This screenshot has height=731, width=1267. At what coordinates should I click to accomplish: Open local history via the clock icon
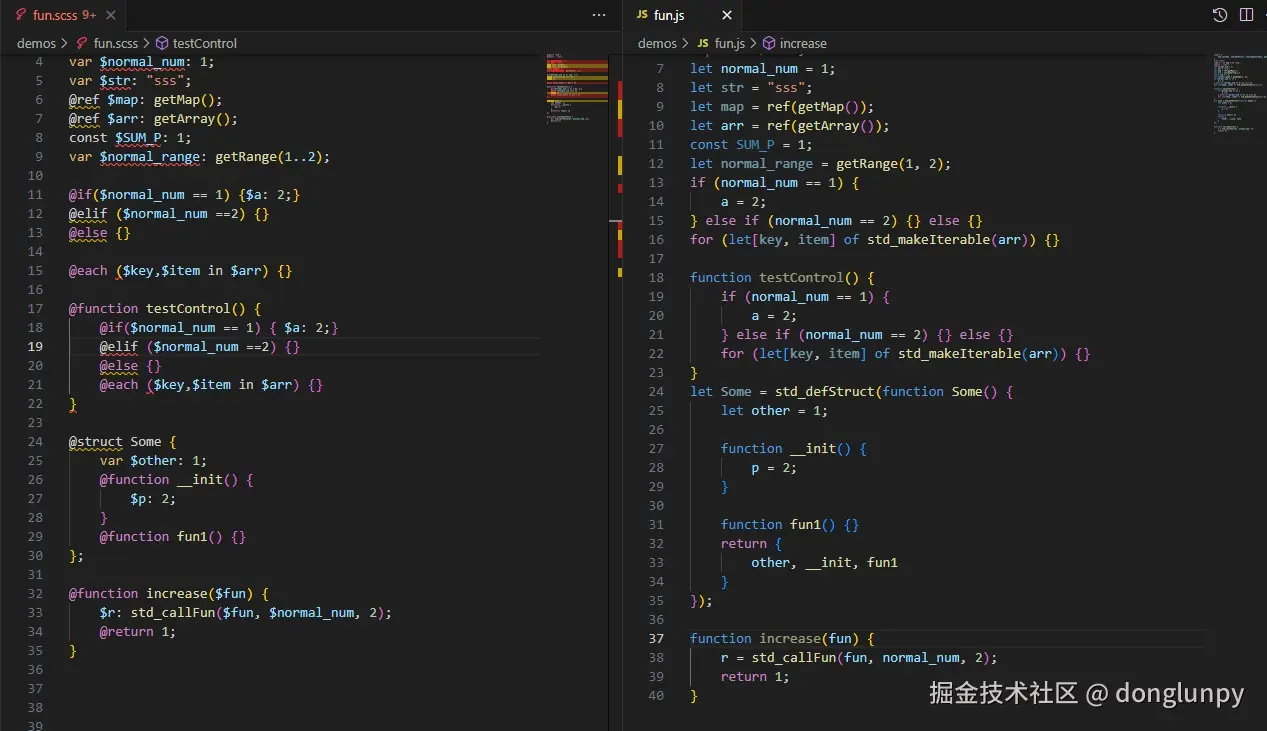1219,15
